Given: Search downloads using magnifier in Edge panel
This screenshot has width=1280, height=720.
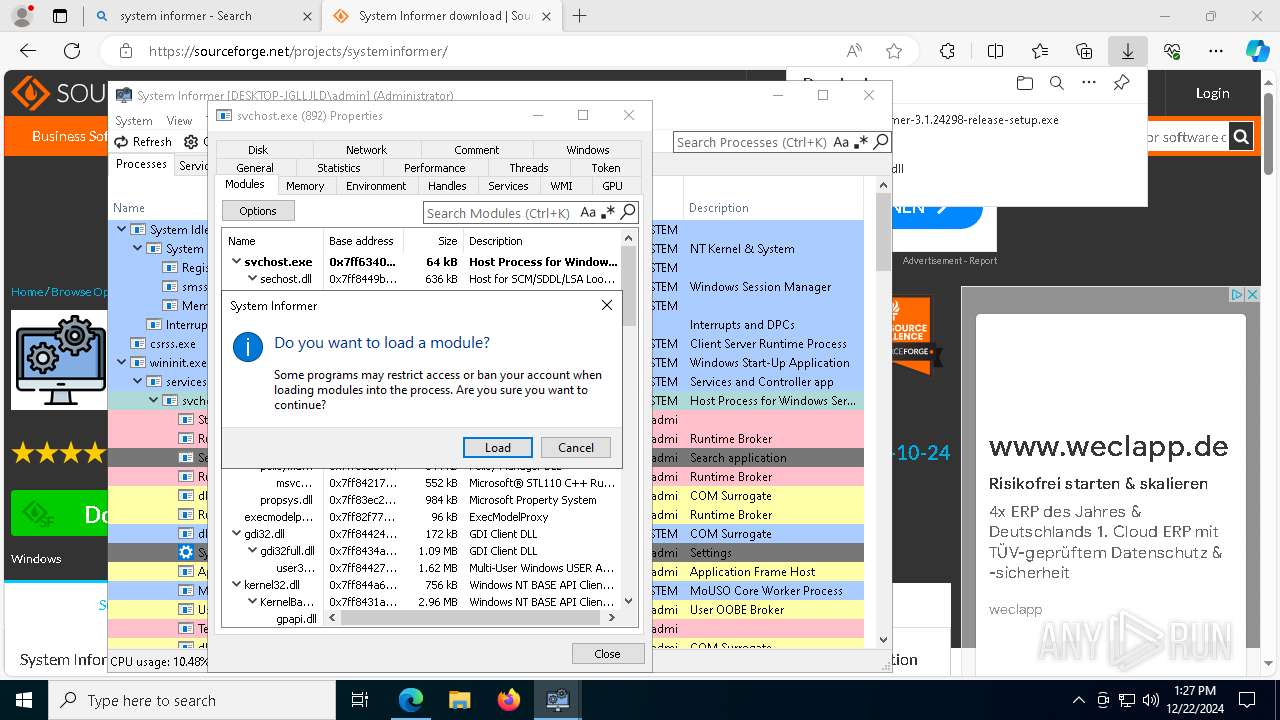Looking at the screenshot, I should 1056,83.
